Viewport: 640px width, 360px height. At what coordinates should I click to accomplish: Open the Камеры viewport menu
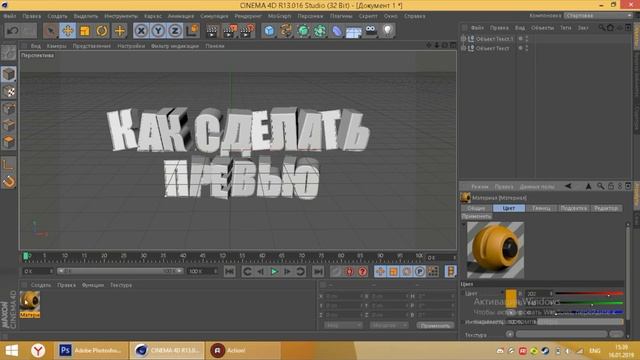pos(56,46)
